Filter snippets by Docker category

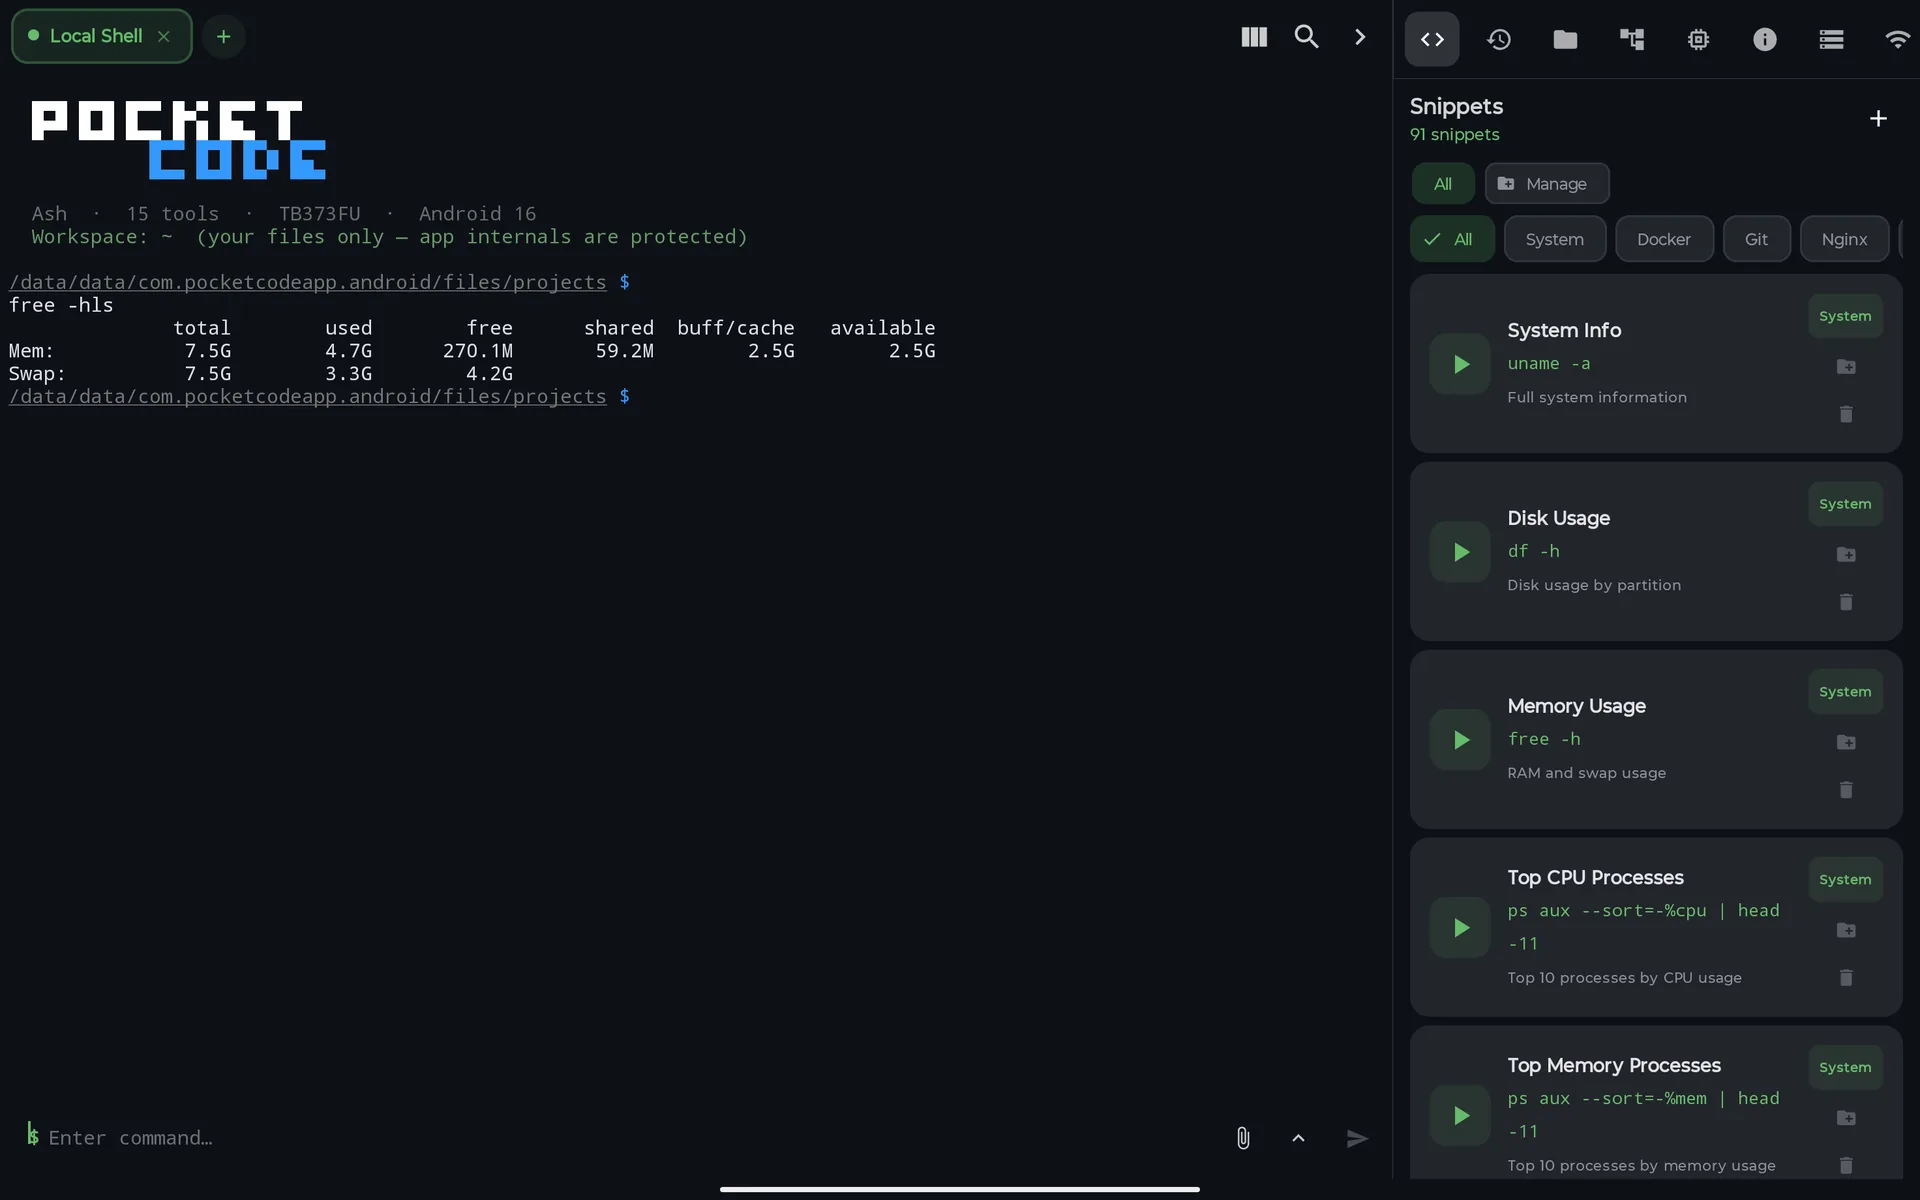coord(1664,239)
